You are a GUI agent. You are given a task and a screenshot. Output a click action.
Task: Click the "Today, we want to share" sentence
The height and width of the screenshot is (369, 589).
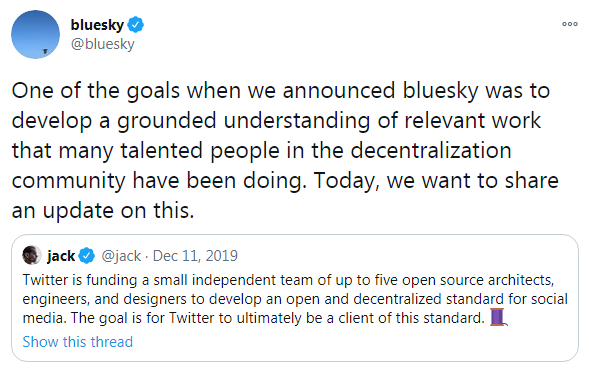point(436,181)
